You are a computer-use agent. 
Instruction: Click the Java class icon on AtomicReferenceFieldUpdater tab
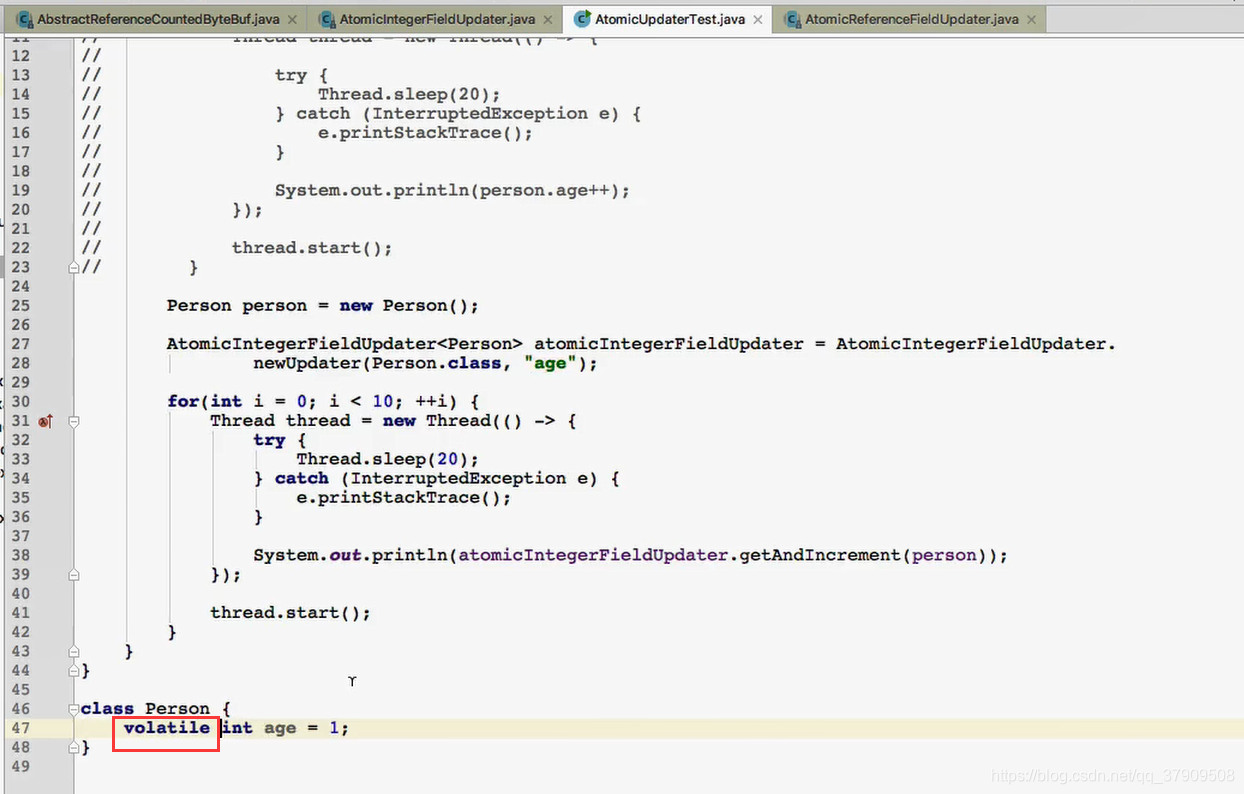point(793,18)
